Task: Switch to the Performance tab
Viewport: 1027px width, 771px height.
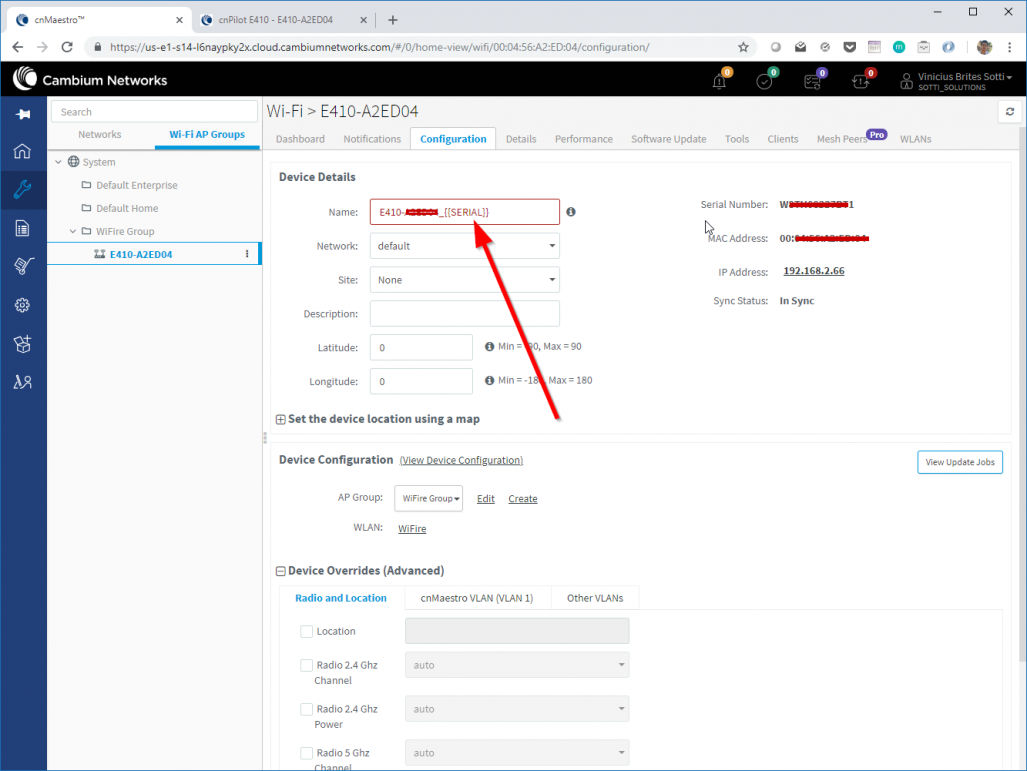Action: pos(583,139)
